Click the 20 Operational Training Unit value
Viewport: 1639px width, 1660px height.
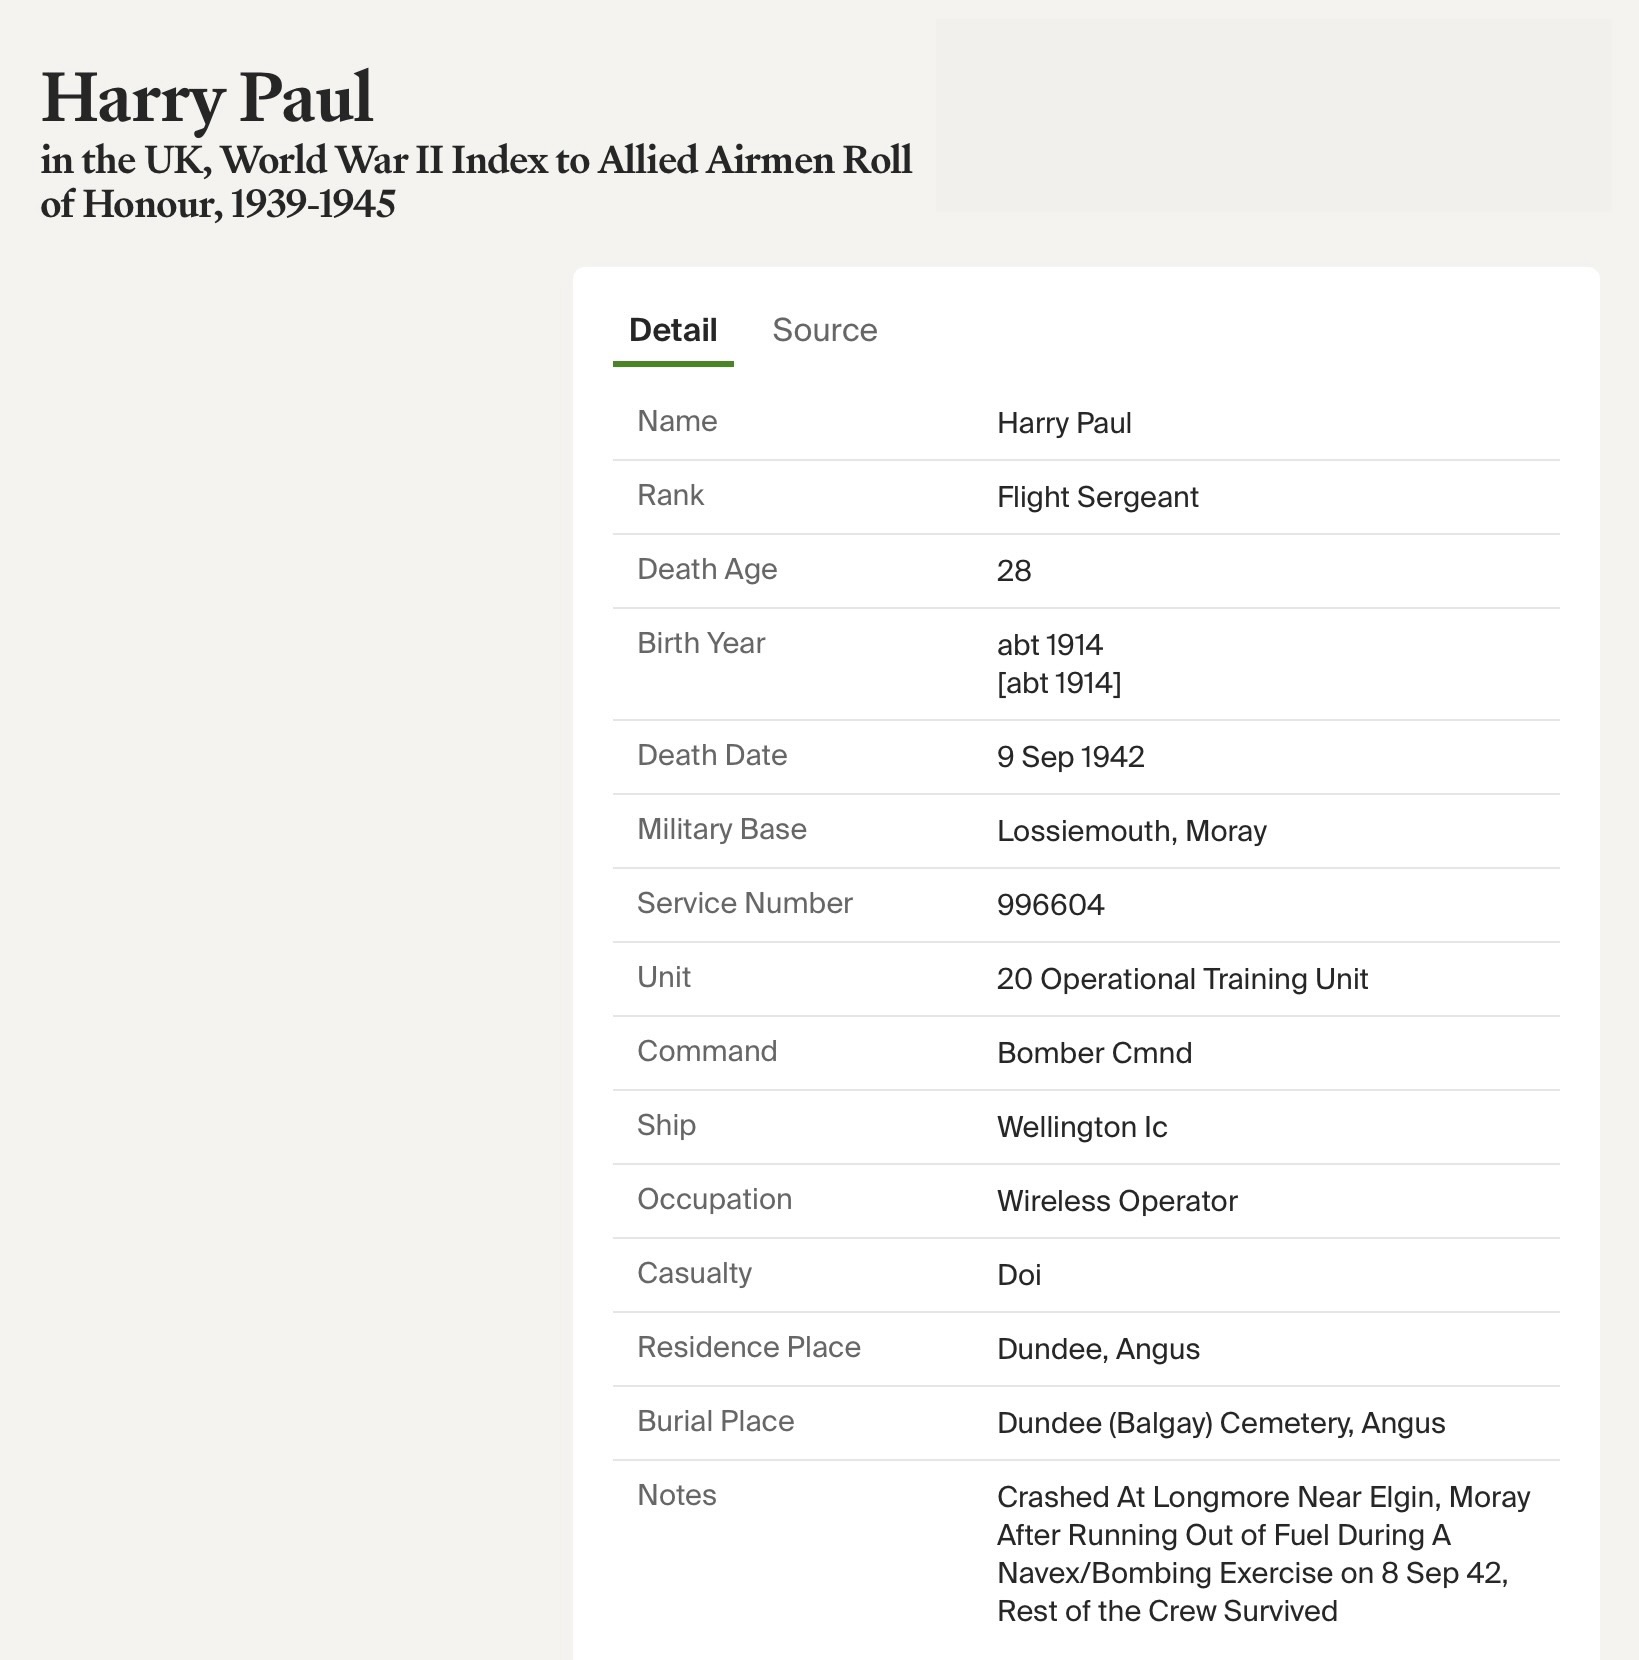click(x=1182, y=979)
